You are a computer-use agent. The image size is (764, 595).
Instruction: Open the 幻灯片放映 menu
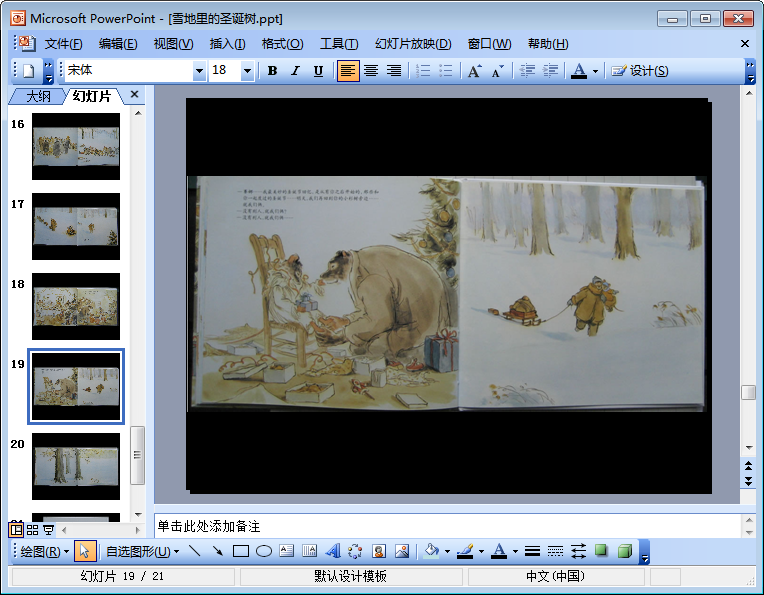pos(413,44)
